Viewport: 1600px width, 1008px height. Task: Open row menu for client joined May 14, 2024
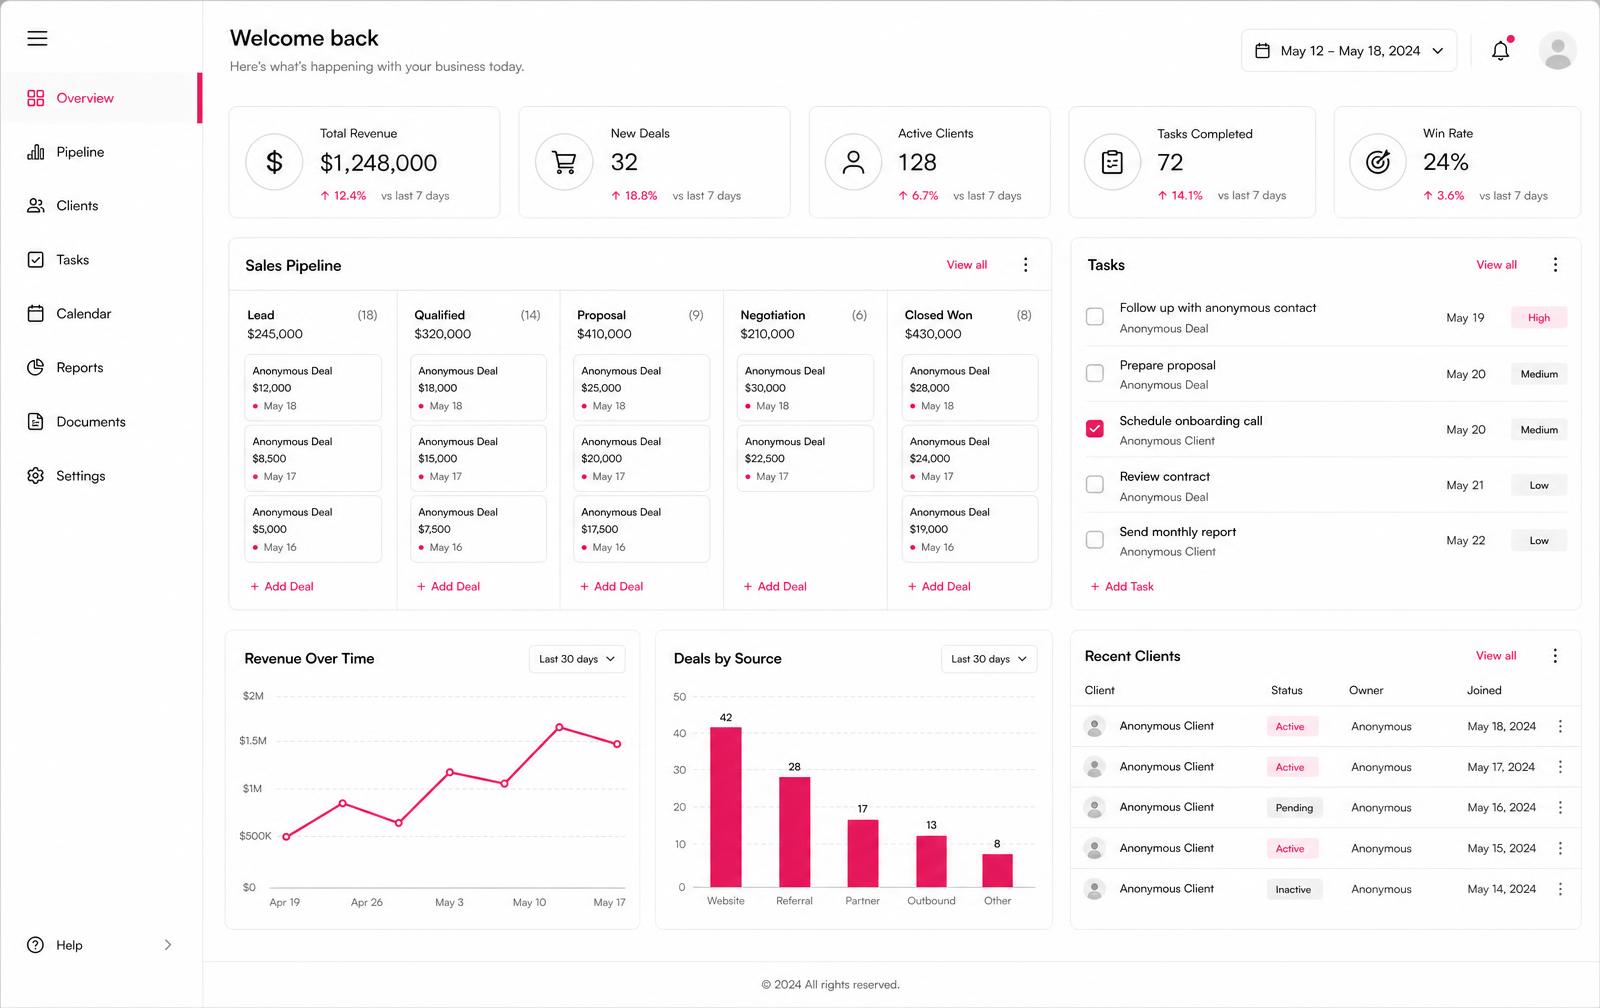(x=1560, y=889)
